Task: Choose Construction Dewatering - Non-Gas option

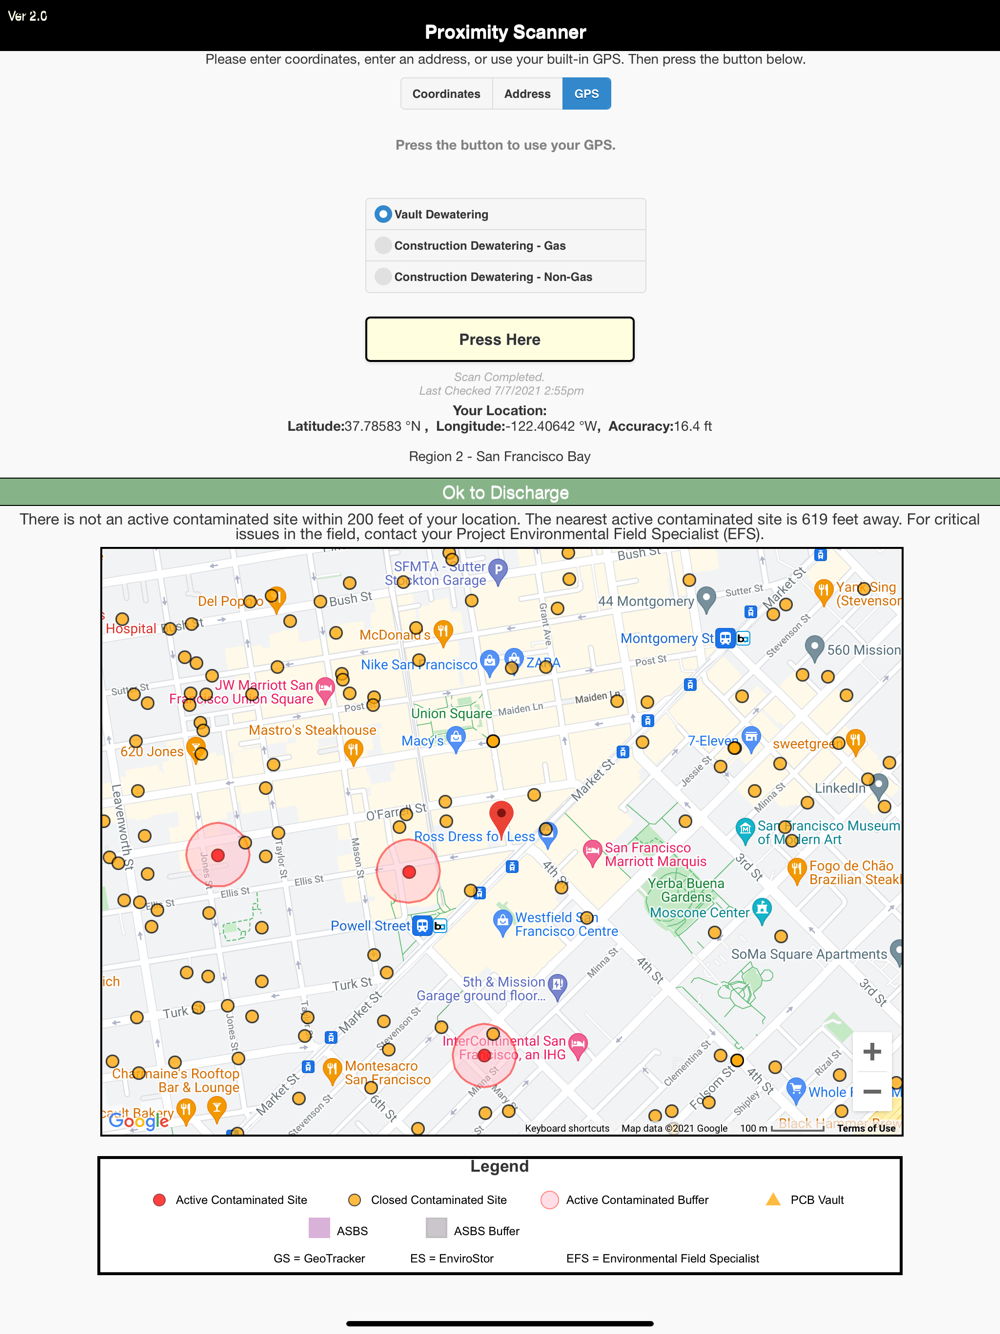Action: [506, 277]
